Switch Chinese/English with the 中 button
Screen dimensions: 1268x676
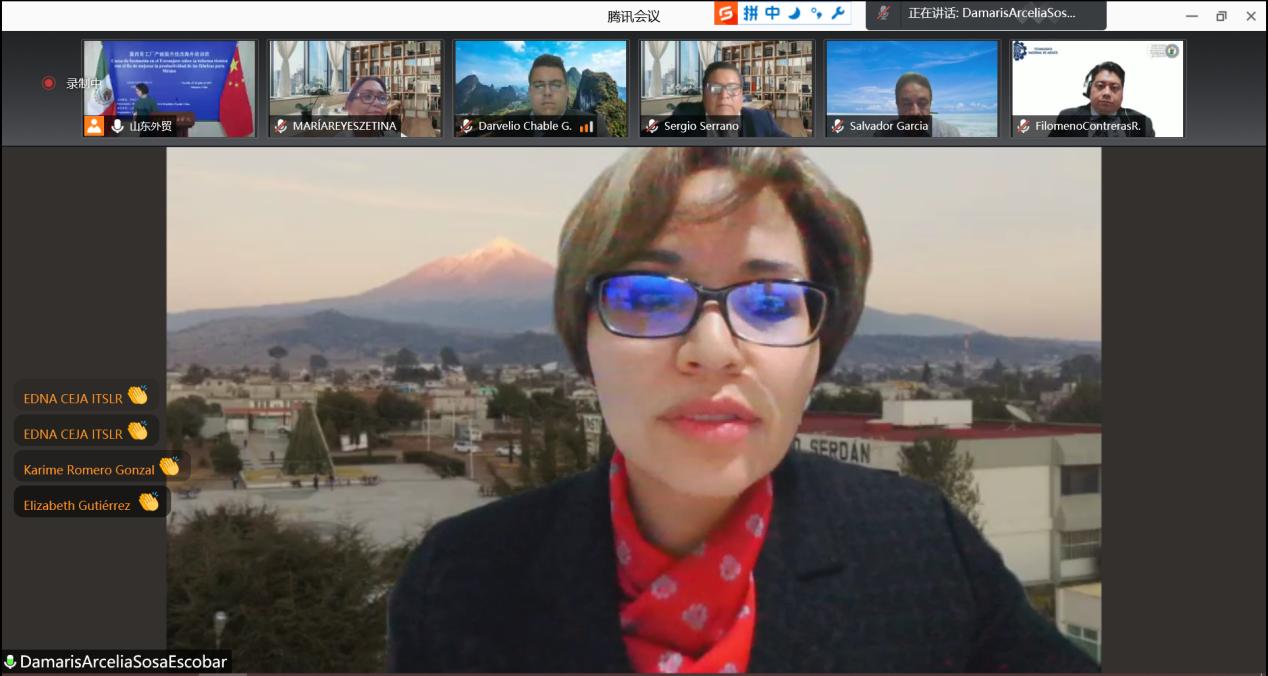[772, 13]
